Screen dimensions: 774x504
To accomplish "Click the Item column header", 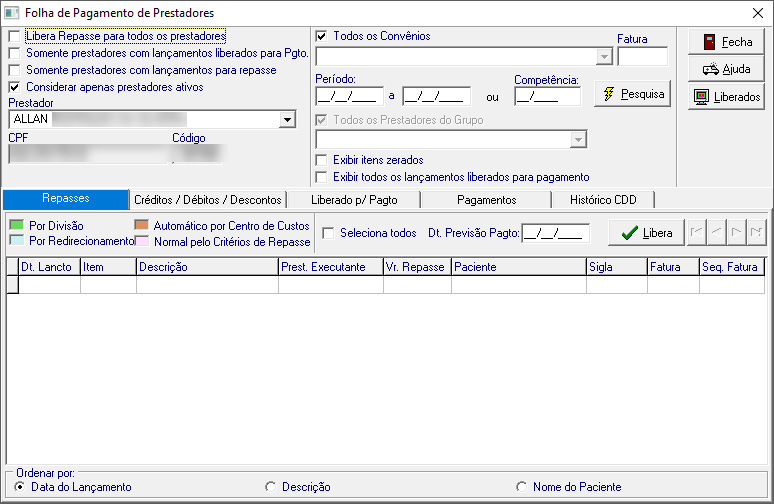I will (x=108, y=267).
